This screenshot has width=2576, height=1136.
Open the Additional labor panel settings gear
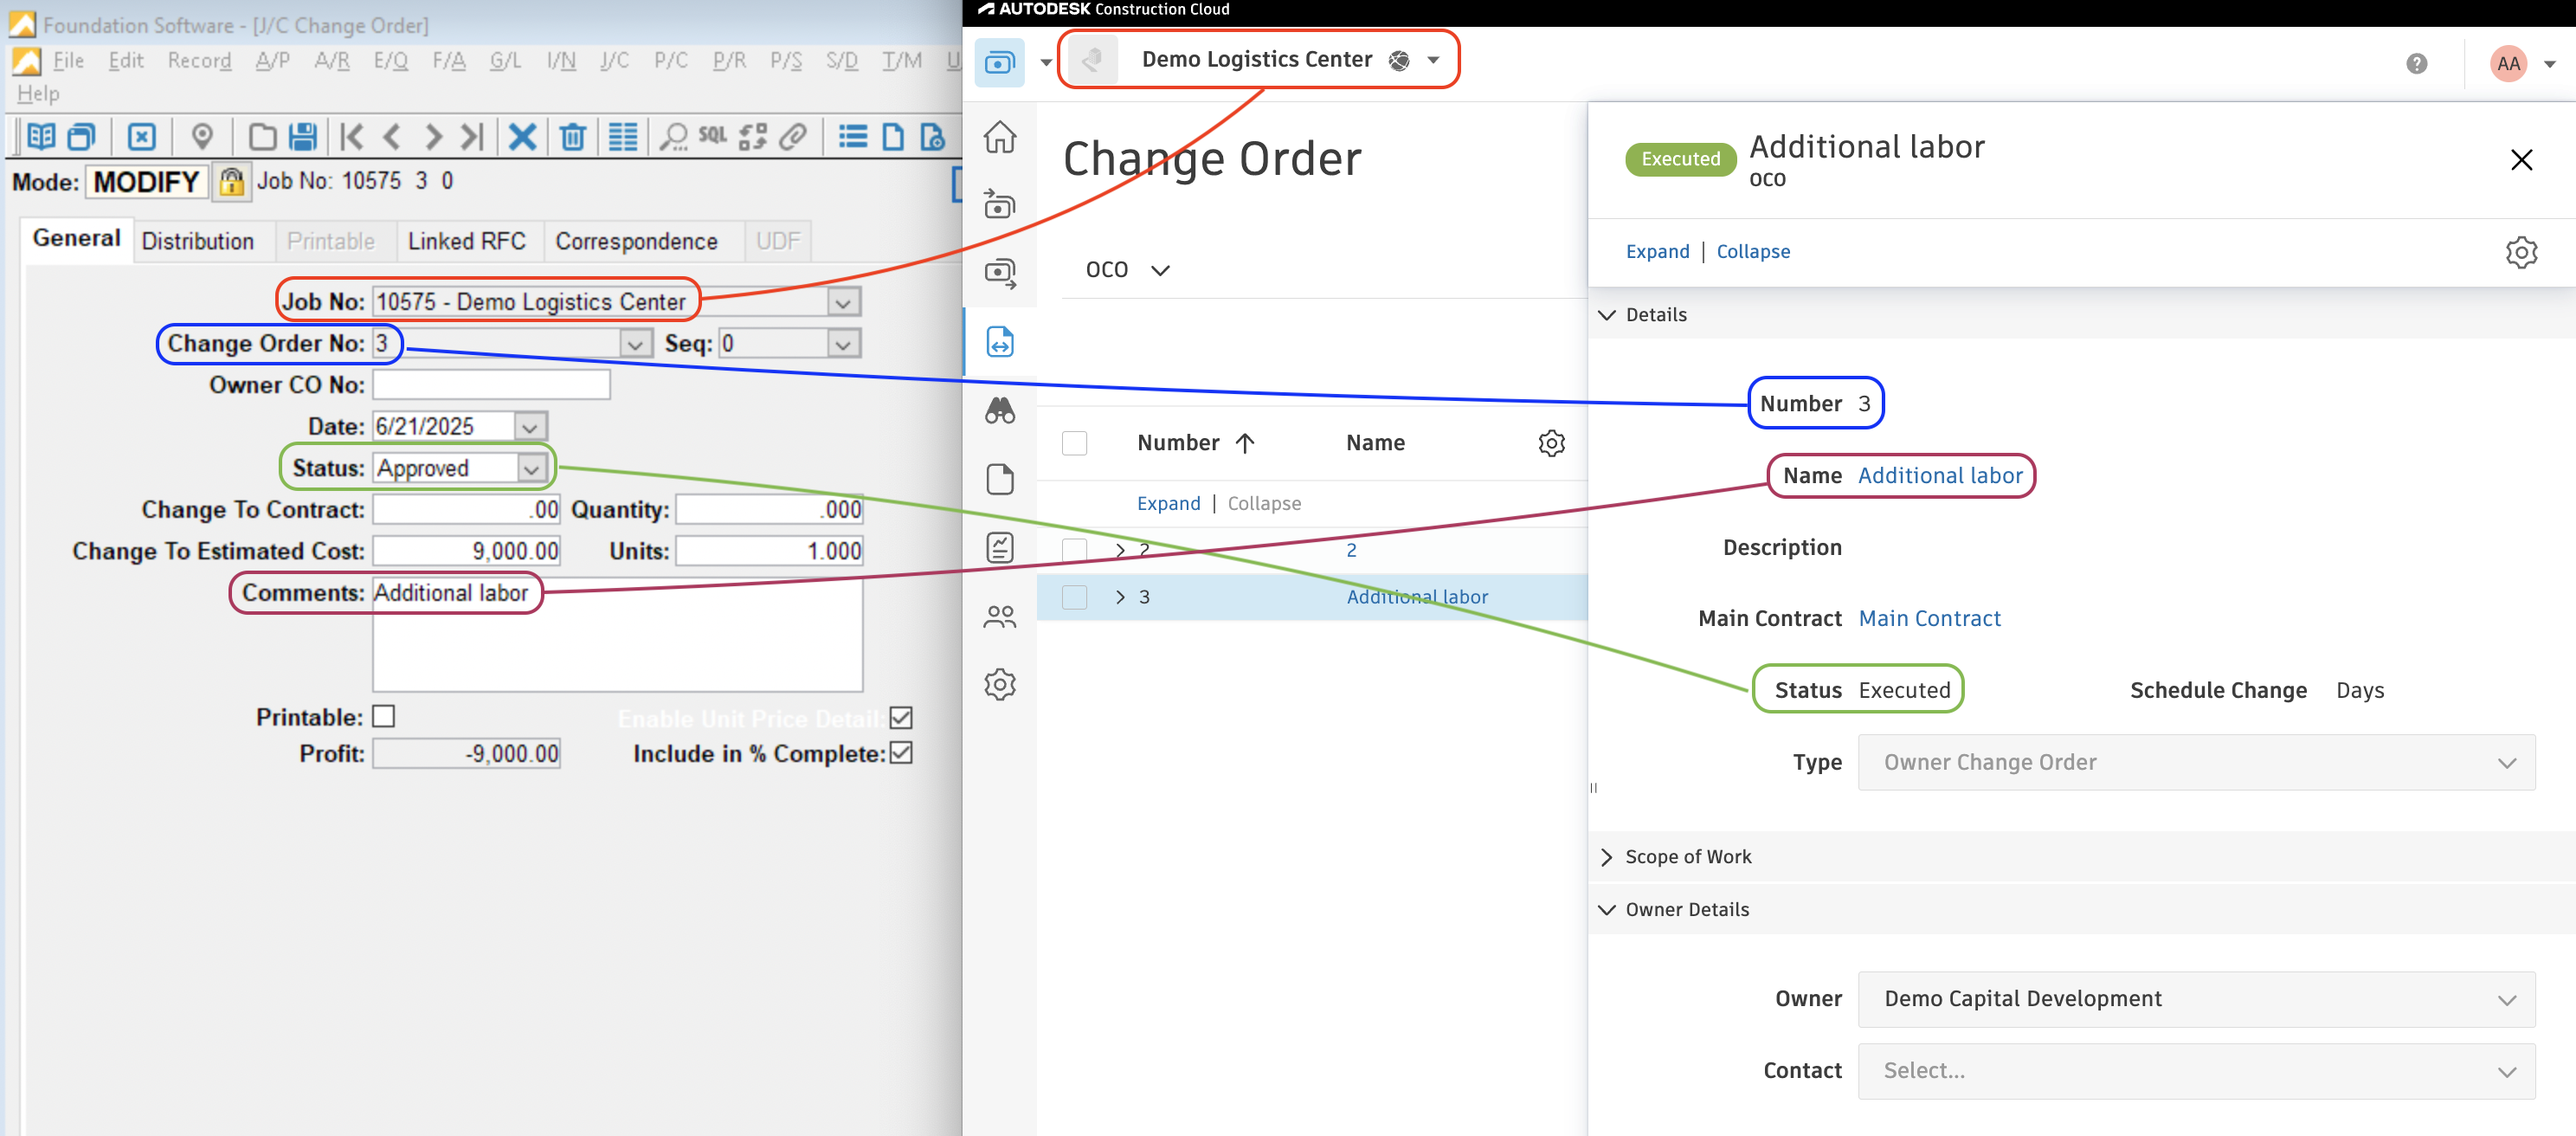point(2521,252)
